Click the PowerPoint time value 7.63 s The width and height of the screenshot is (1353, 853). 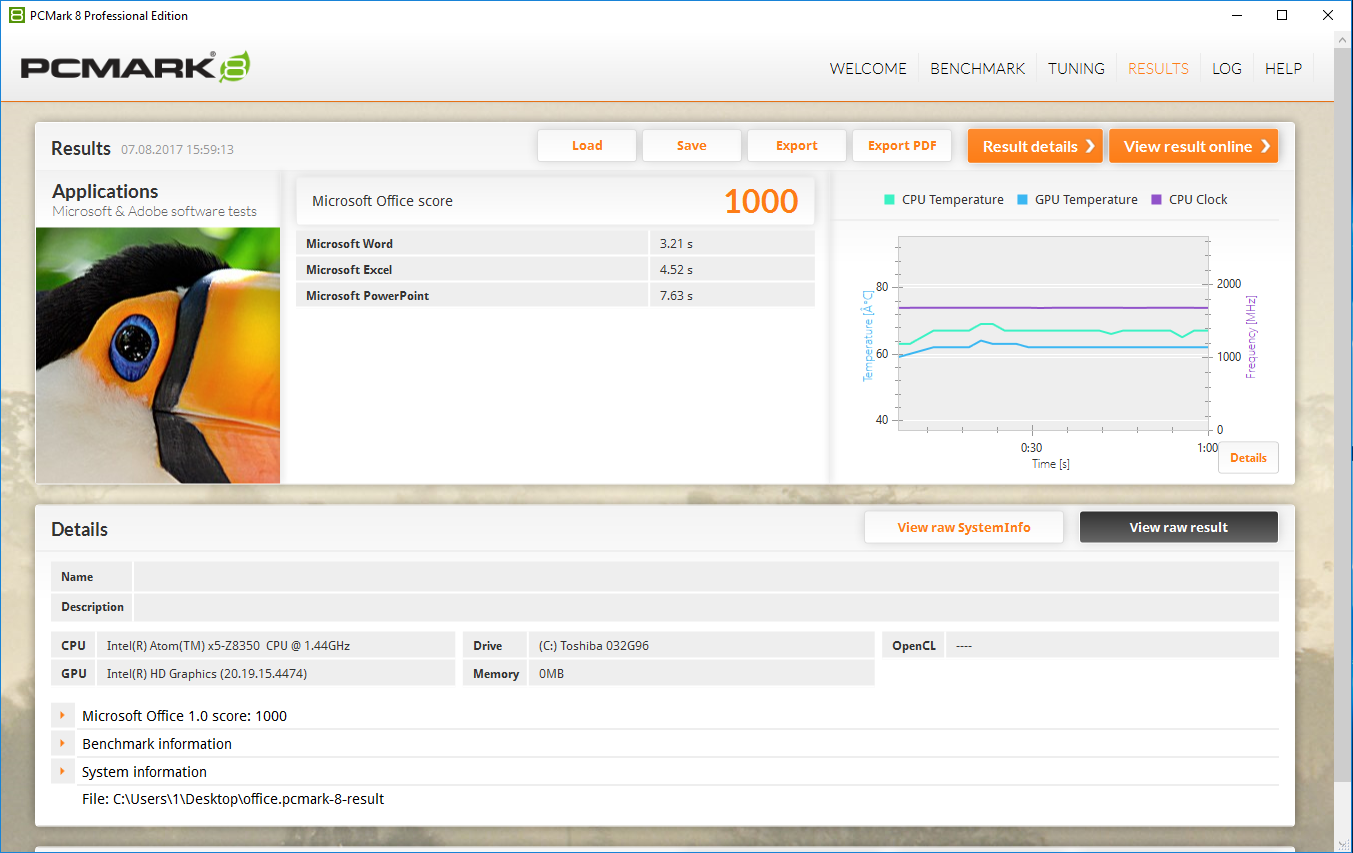coord(676,295)
